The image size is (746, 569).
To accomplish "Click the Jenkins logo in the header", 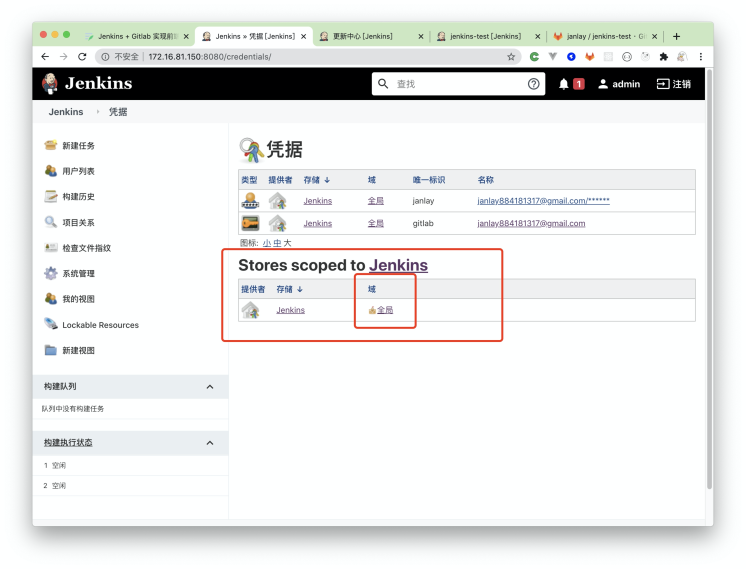I will pos(87,84).
